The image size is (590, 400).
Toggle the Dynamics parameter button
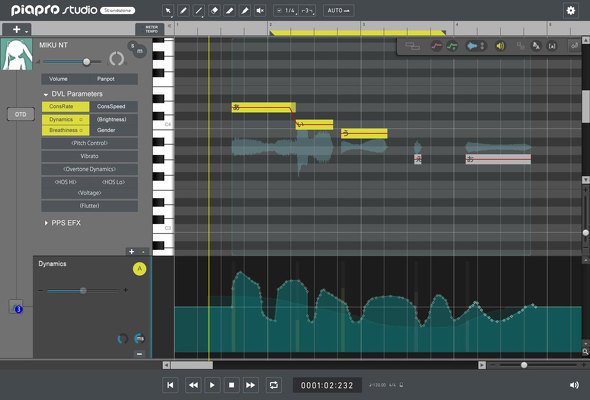65,120
